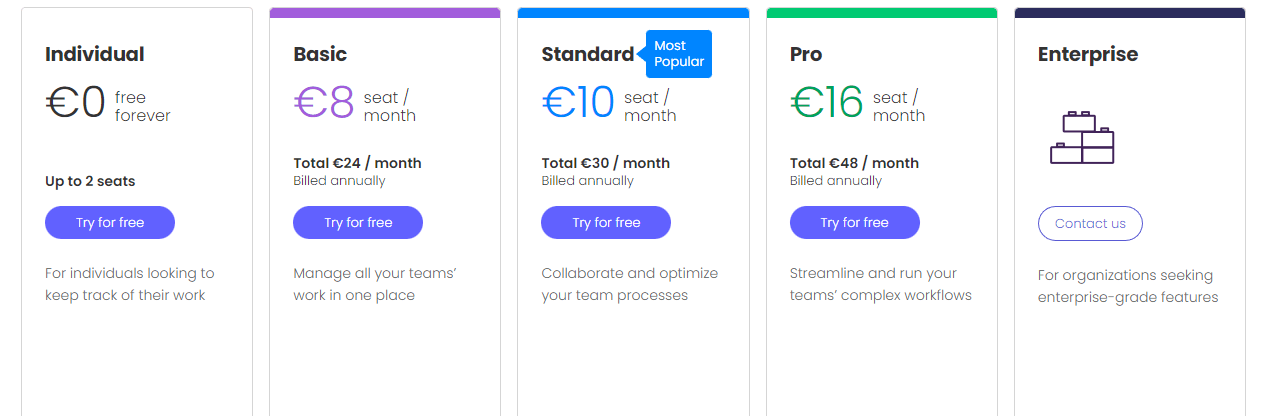Click the Most Popular badge on Standard
Screen dimensions: 1261x416
pyautogui.click(x=679, y=54)
